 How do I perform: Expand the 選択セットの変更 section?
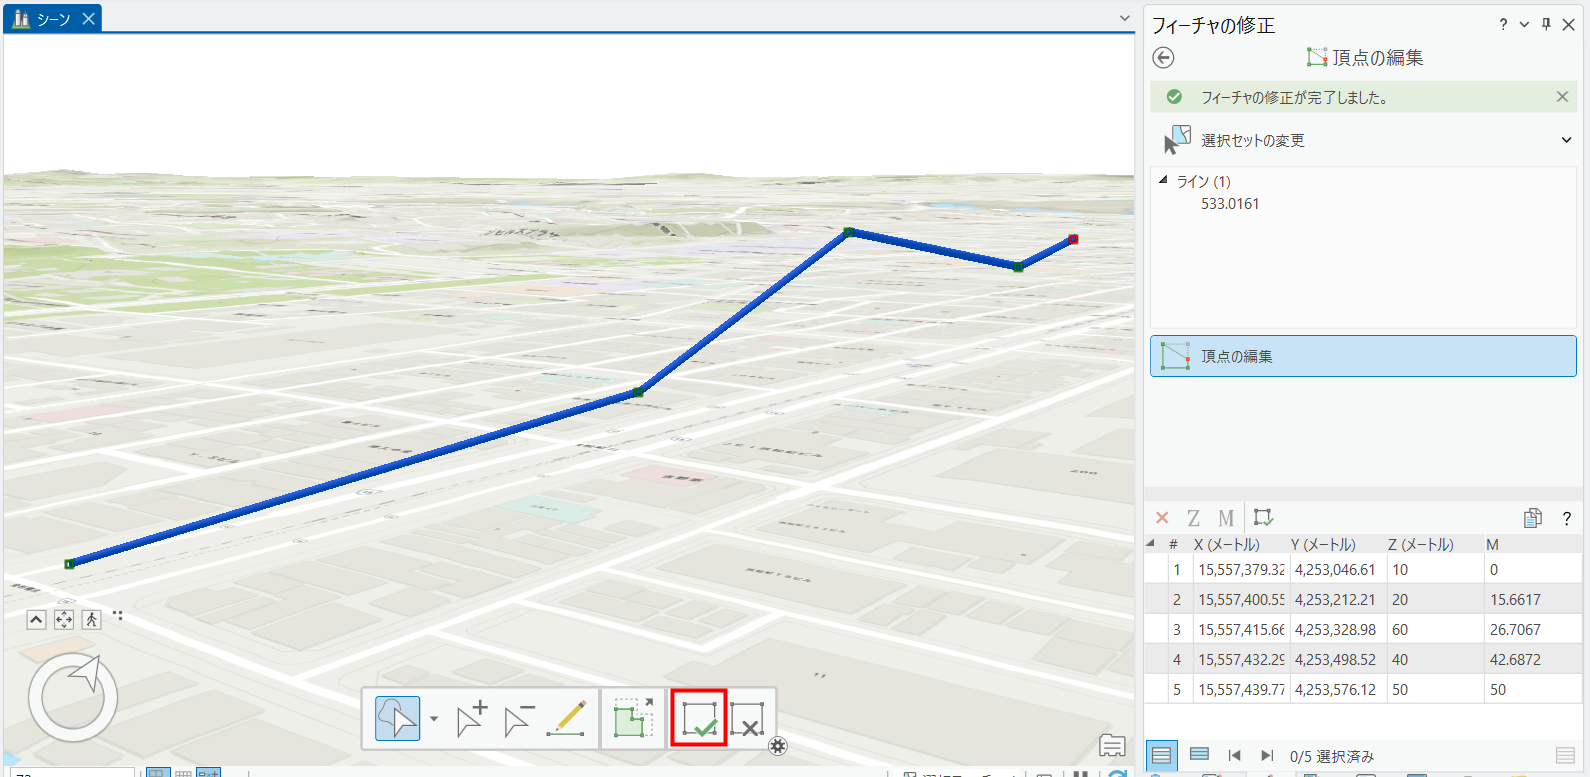coord(1566,140)
